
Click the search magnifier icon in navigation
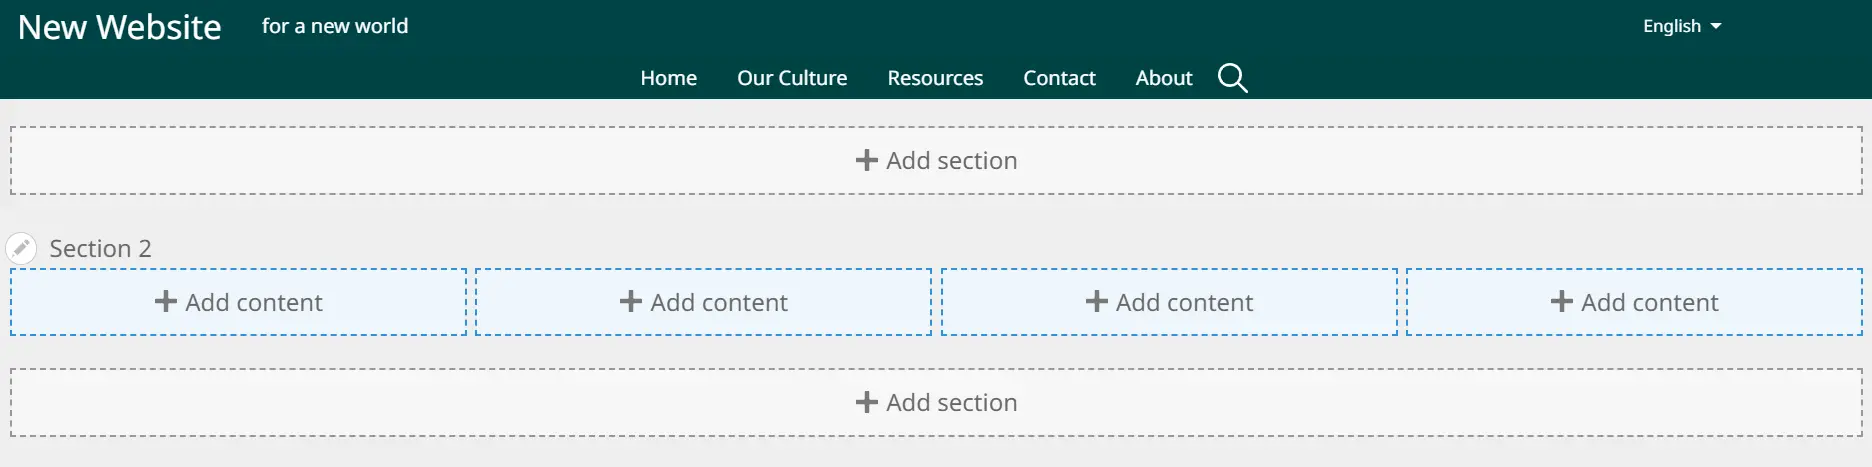click(x=1232, y=78)
